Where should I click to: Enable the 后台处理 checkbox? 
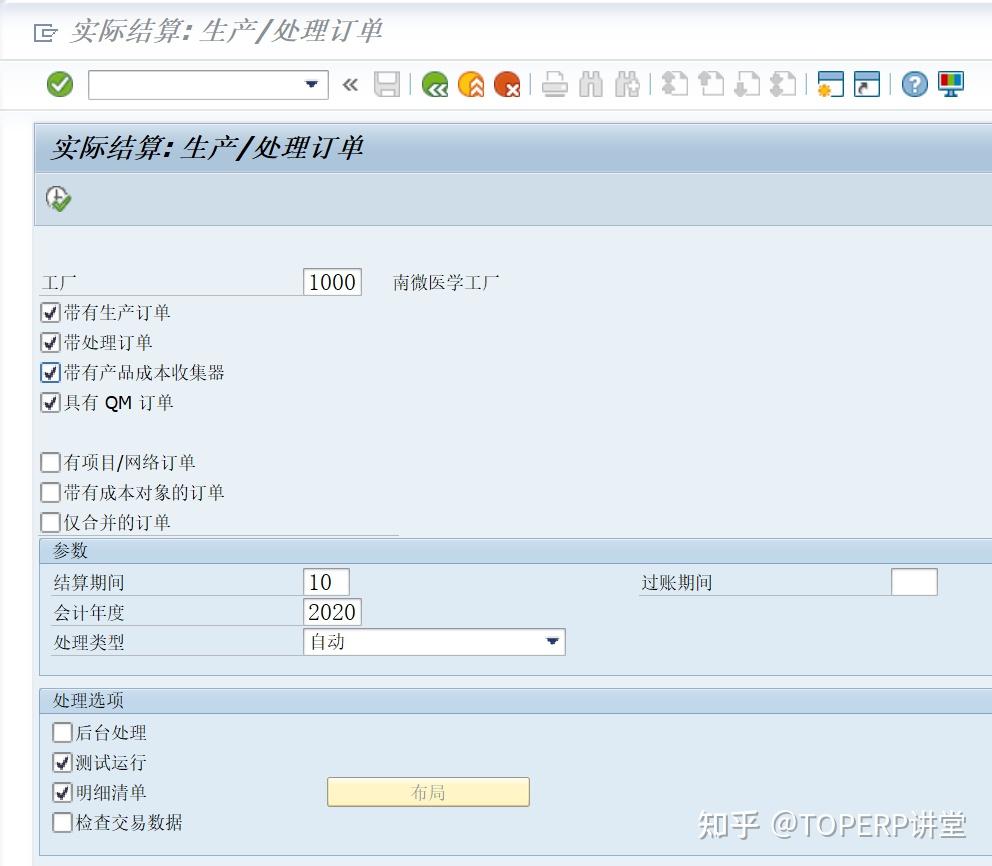[62, 732]
